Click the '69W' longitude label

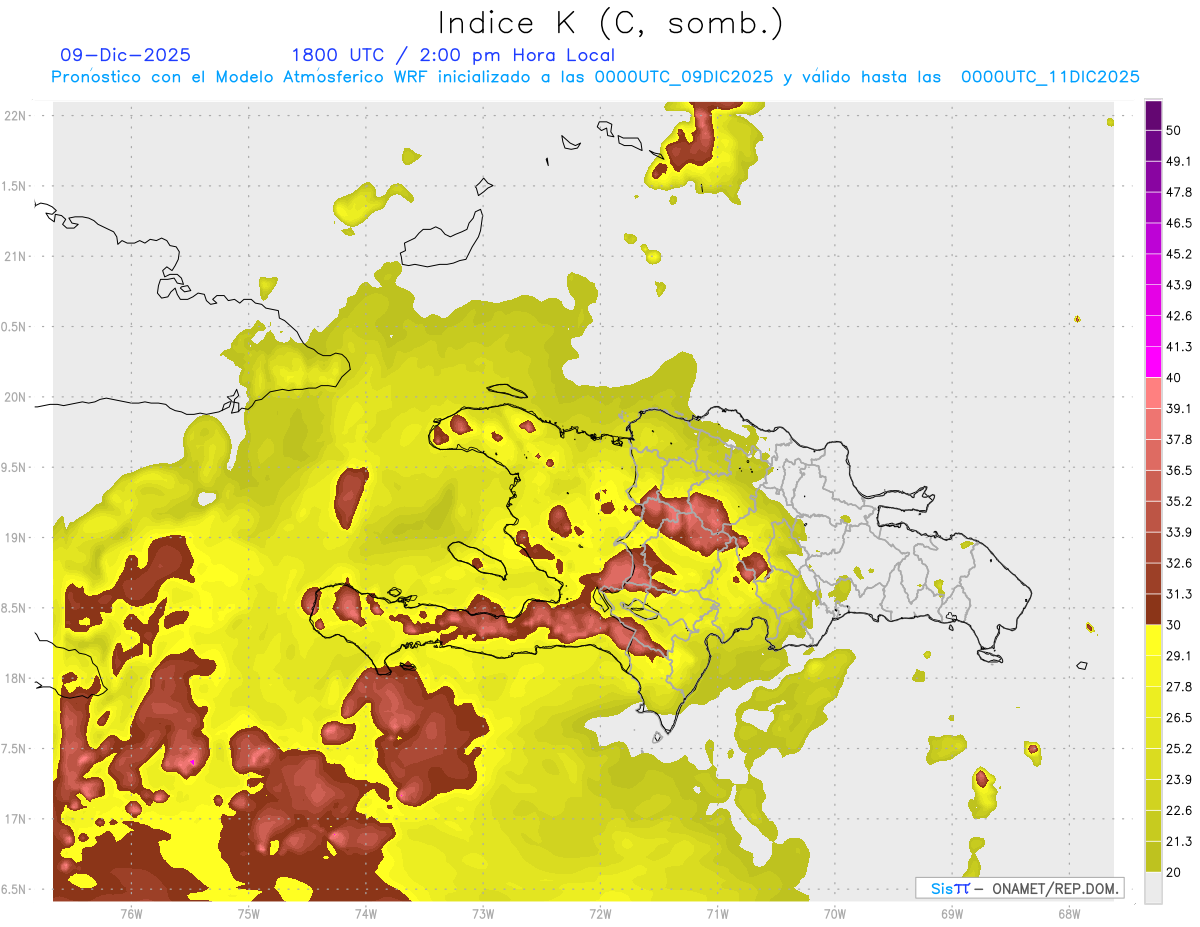[x=951, y=913]
